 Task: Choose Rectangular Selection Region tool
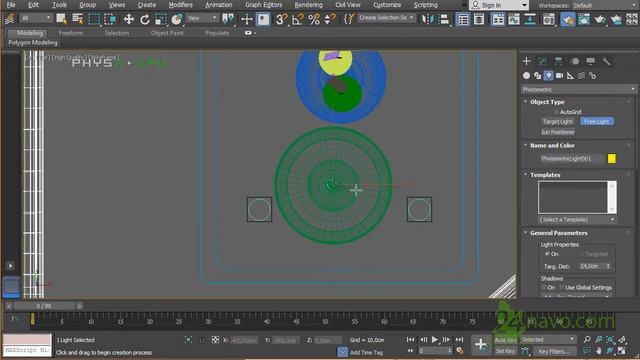(x=94, y=19)
